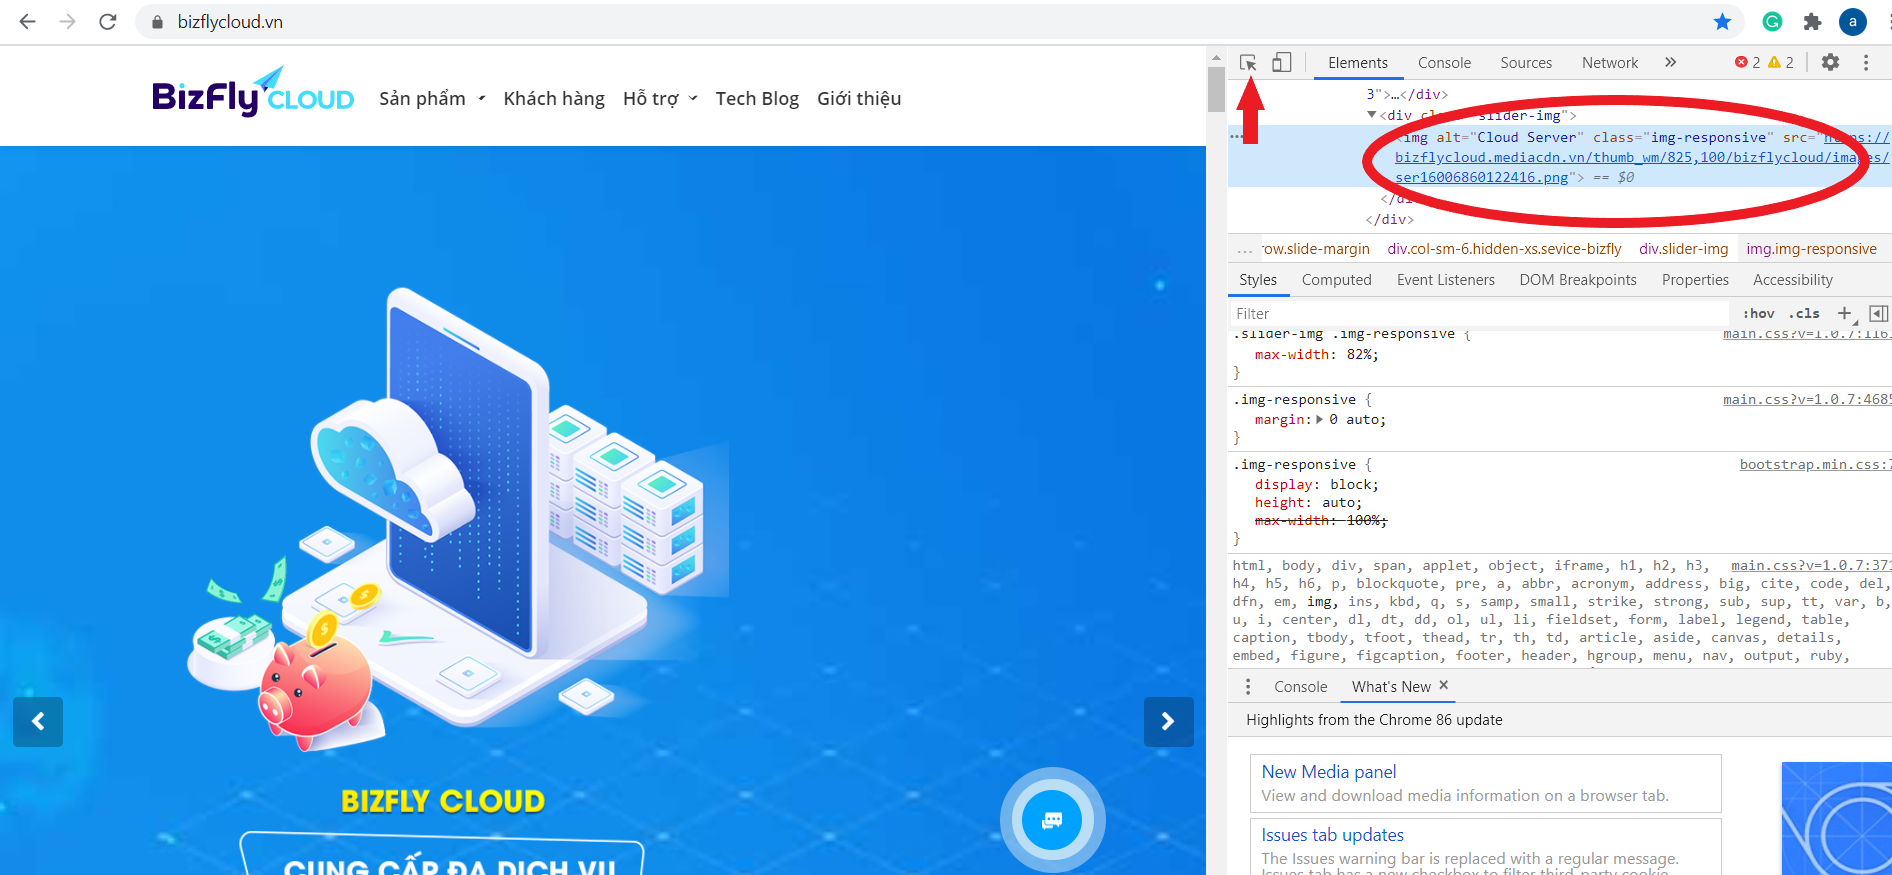Expand the Sản phẩm dropdown menu
This screenshot has height=875, width=1892.
pyautogui.click(x=432, y=98)
